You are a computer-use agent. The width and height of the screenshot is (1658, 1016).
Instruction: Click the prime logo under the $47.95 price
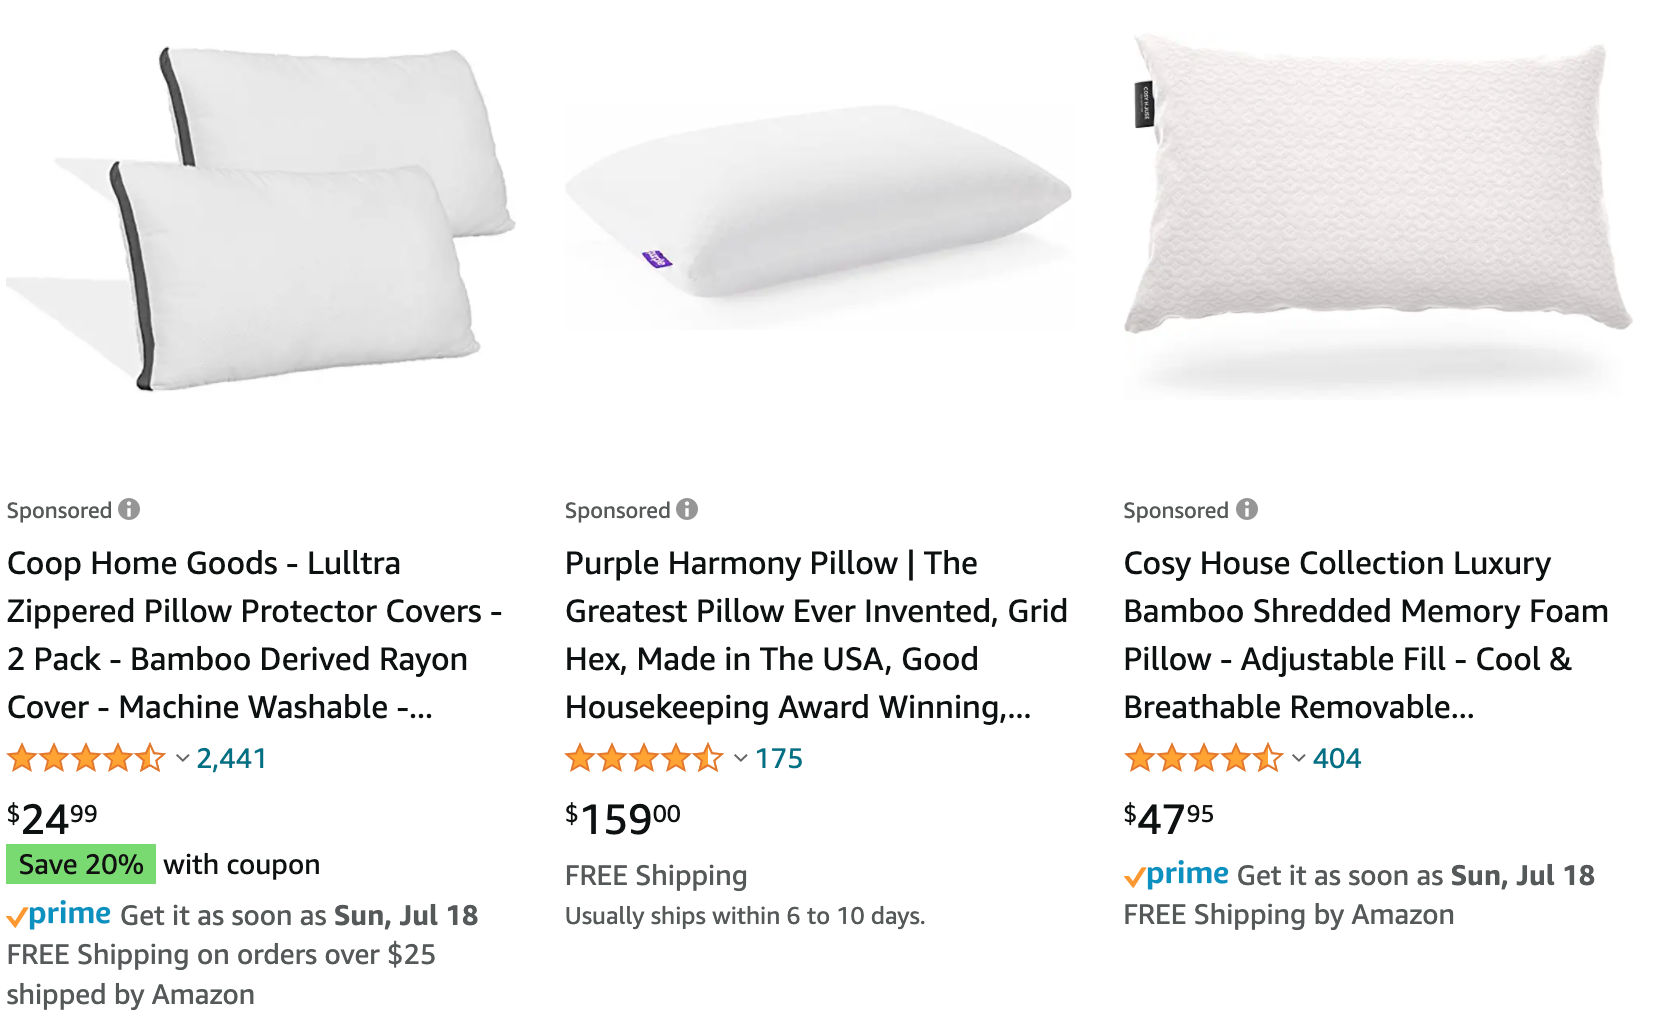coord(1176,875)
